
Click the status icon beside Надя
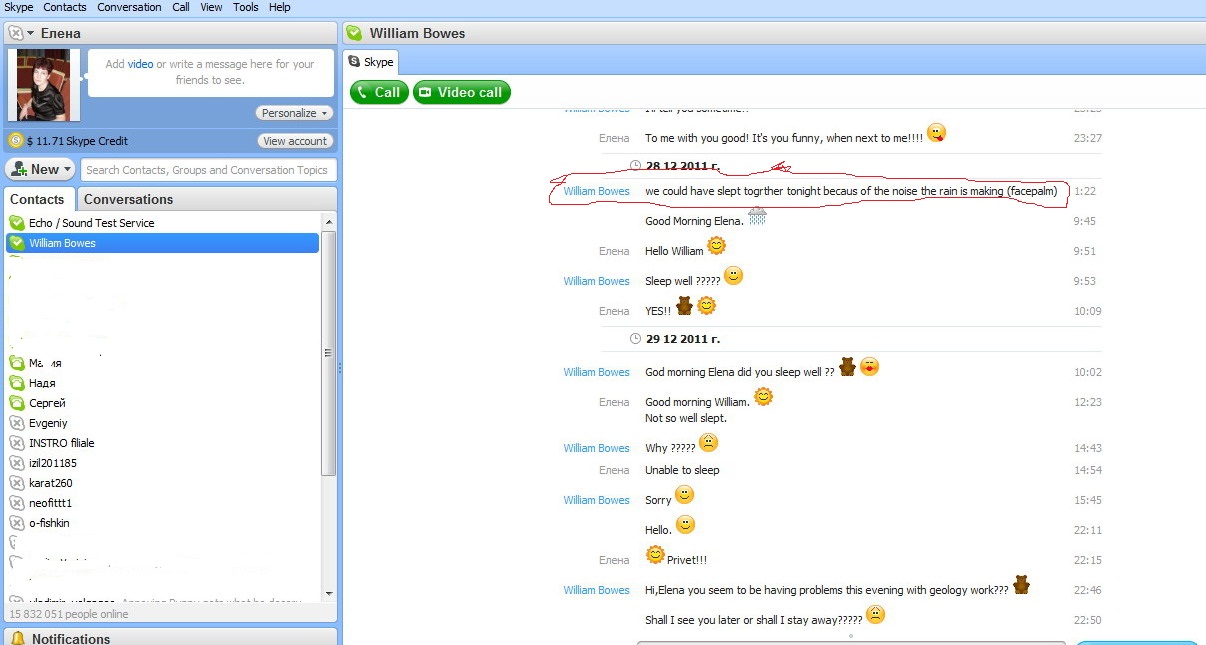coord(17,383)
